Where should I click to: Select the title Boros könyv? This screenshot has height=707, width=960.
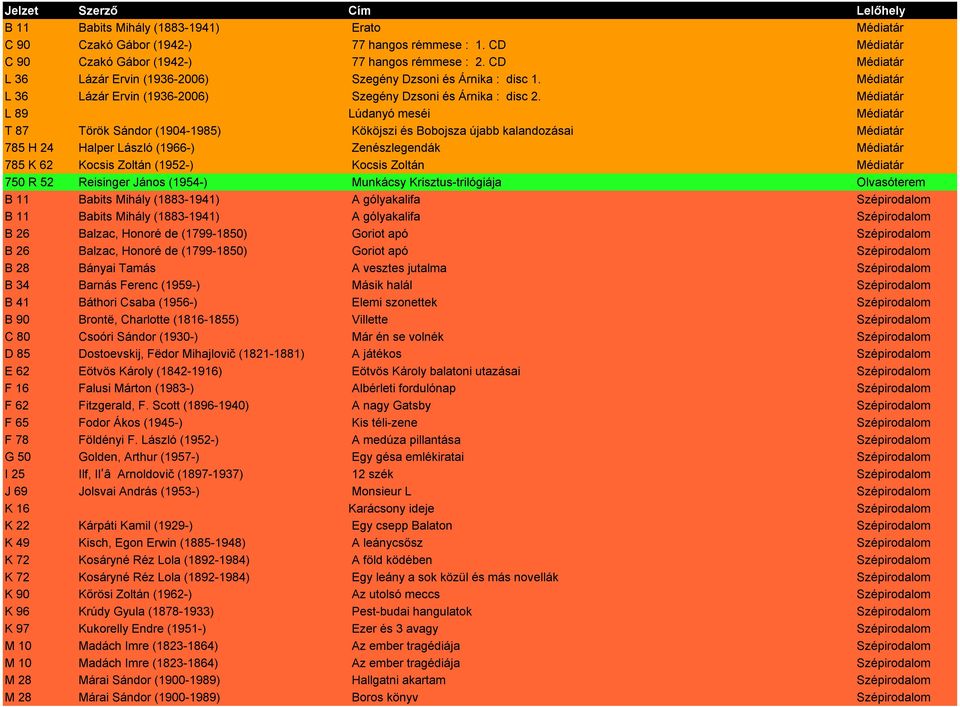pos(384,696)
